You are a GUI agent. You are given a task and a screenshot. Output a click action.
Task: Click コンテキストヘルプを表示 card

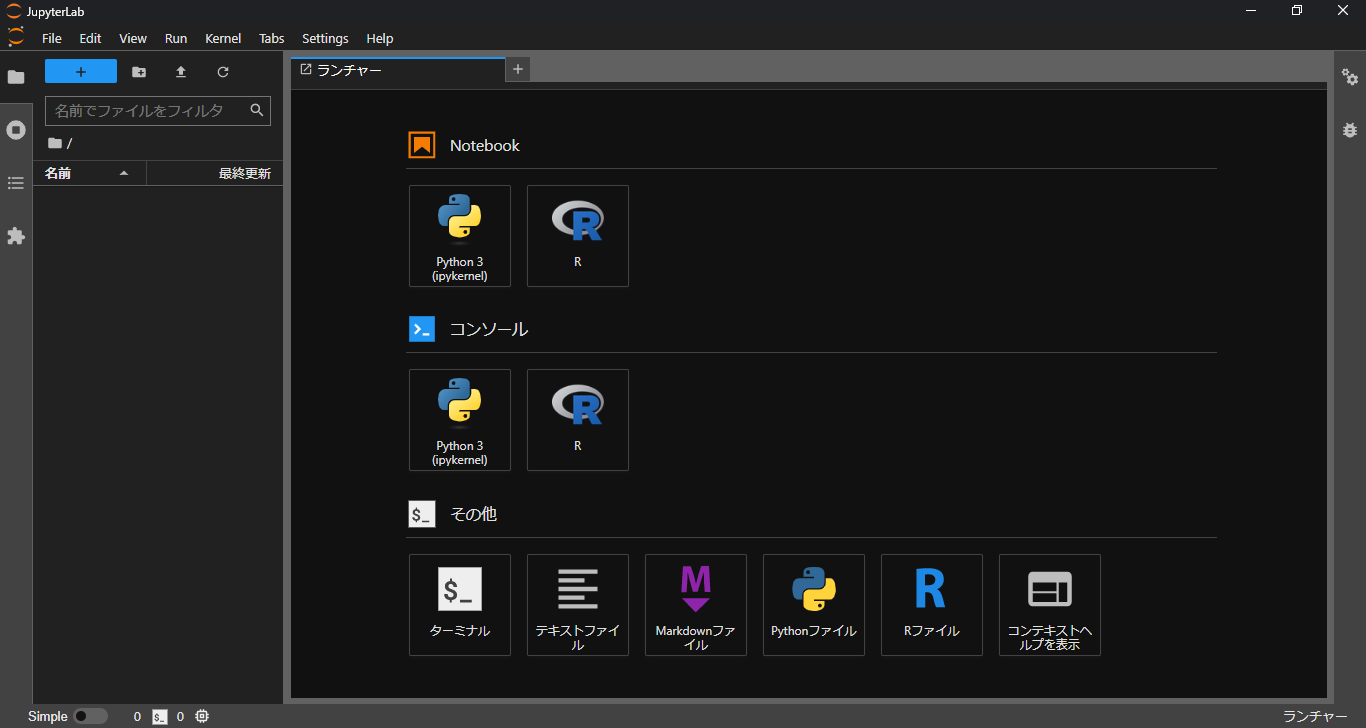(x=1050, y=605)
